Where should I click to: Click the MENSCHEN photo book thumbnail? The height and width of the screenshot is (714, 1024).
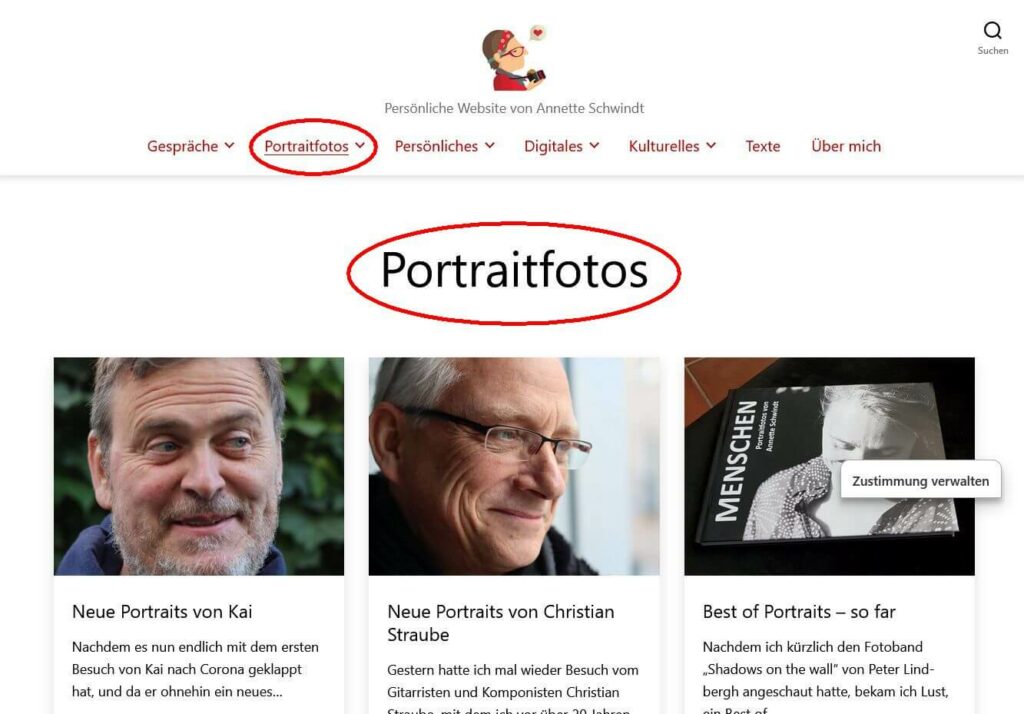[x=829, y=466]
